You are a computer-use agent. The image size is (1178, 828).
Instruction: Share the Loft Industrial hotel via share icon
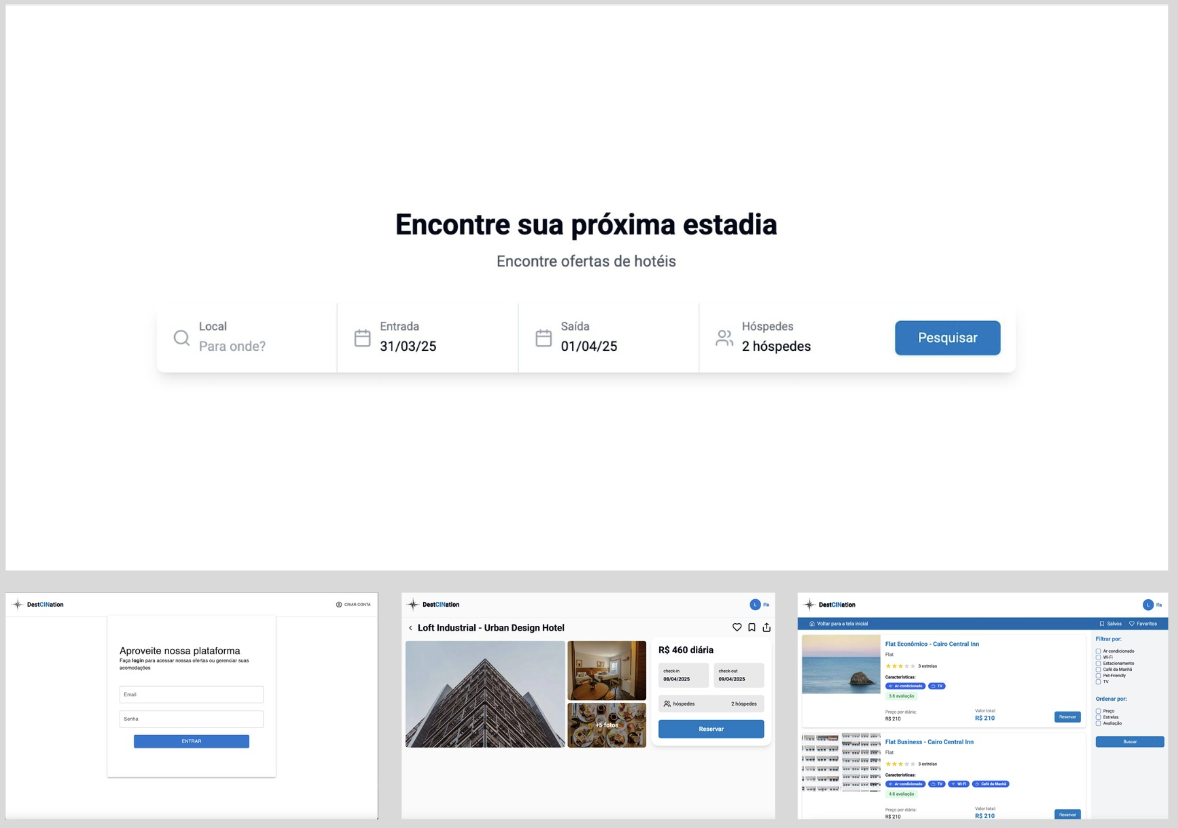tap(766, 627)
